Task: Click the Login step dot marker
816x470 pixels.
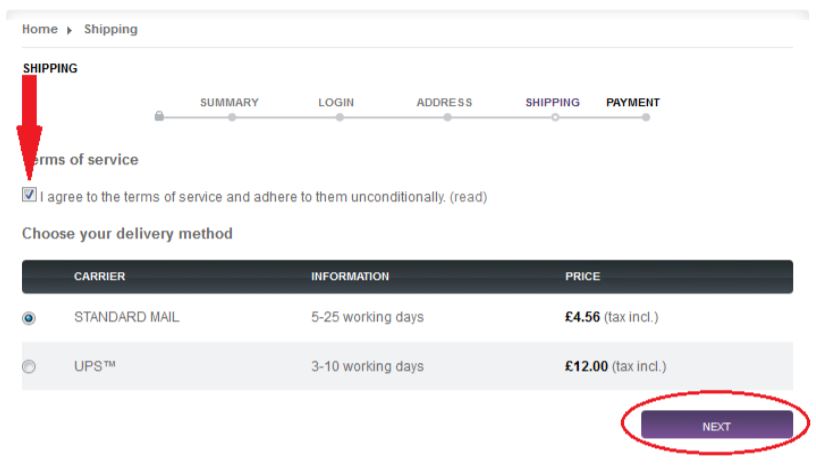Action: click(x=340, y=117)
